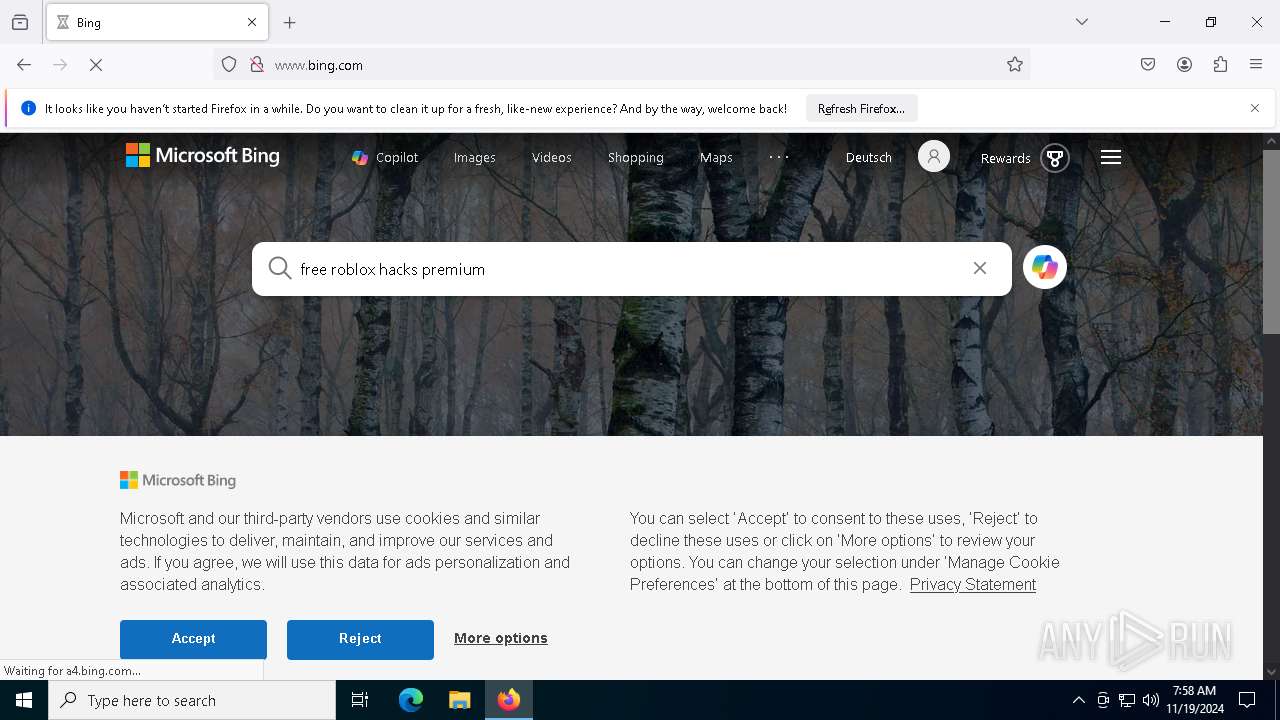
Task: Open Task View on taskbar
Action: click(360, 700)
